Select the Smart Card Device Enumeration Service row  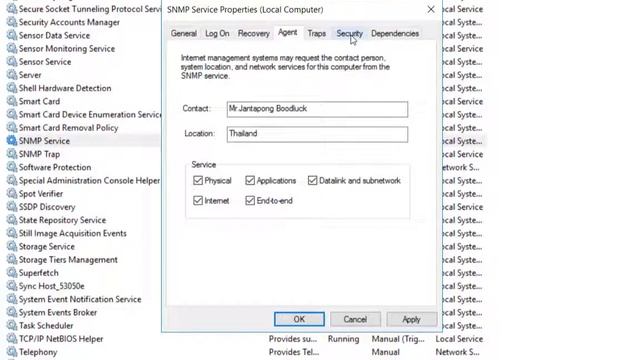[x=84, y=114]
